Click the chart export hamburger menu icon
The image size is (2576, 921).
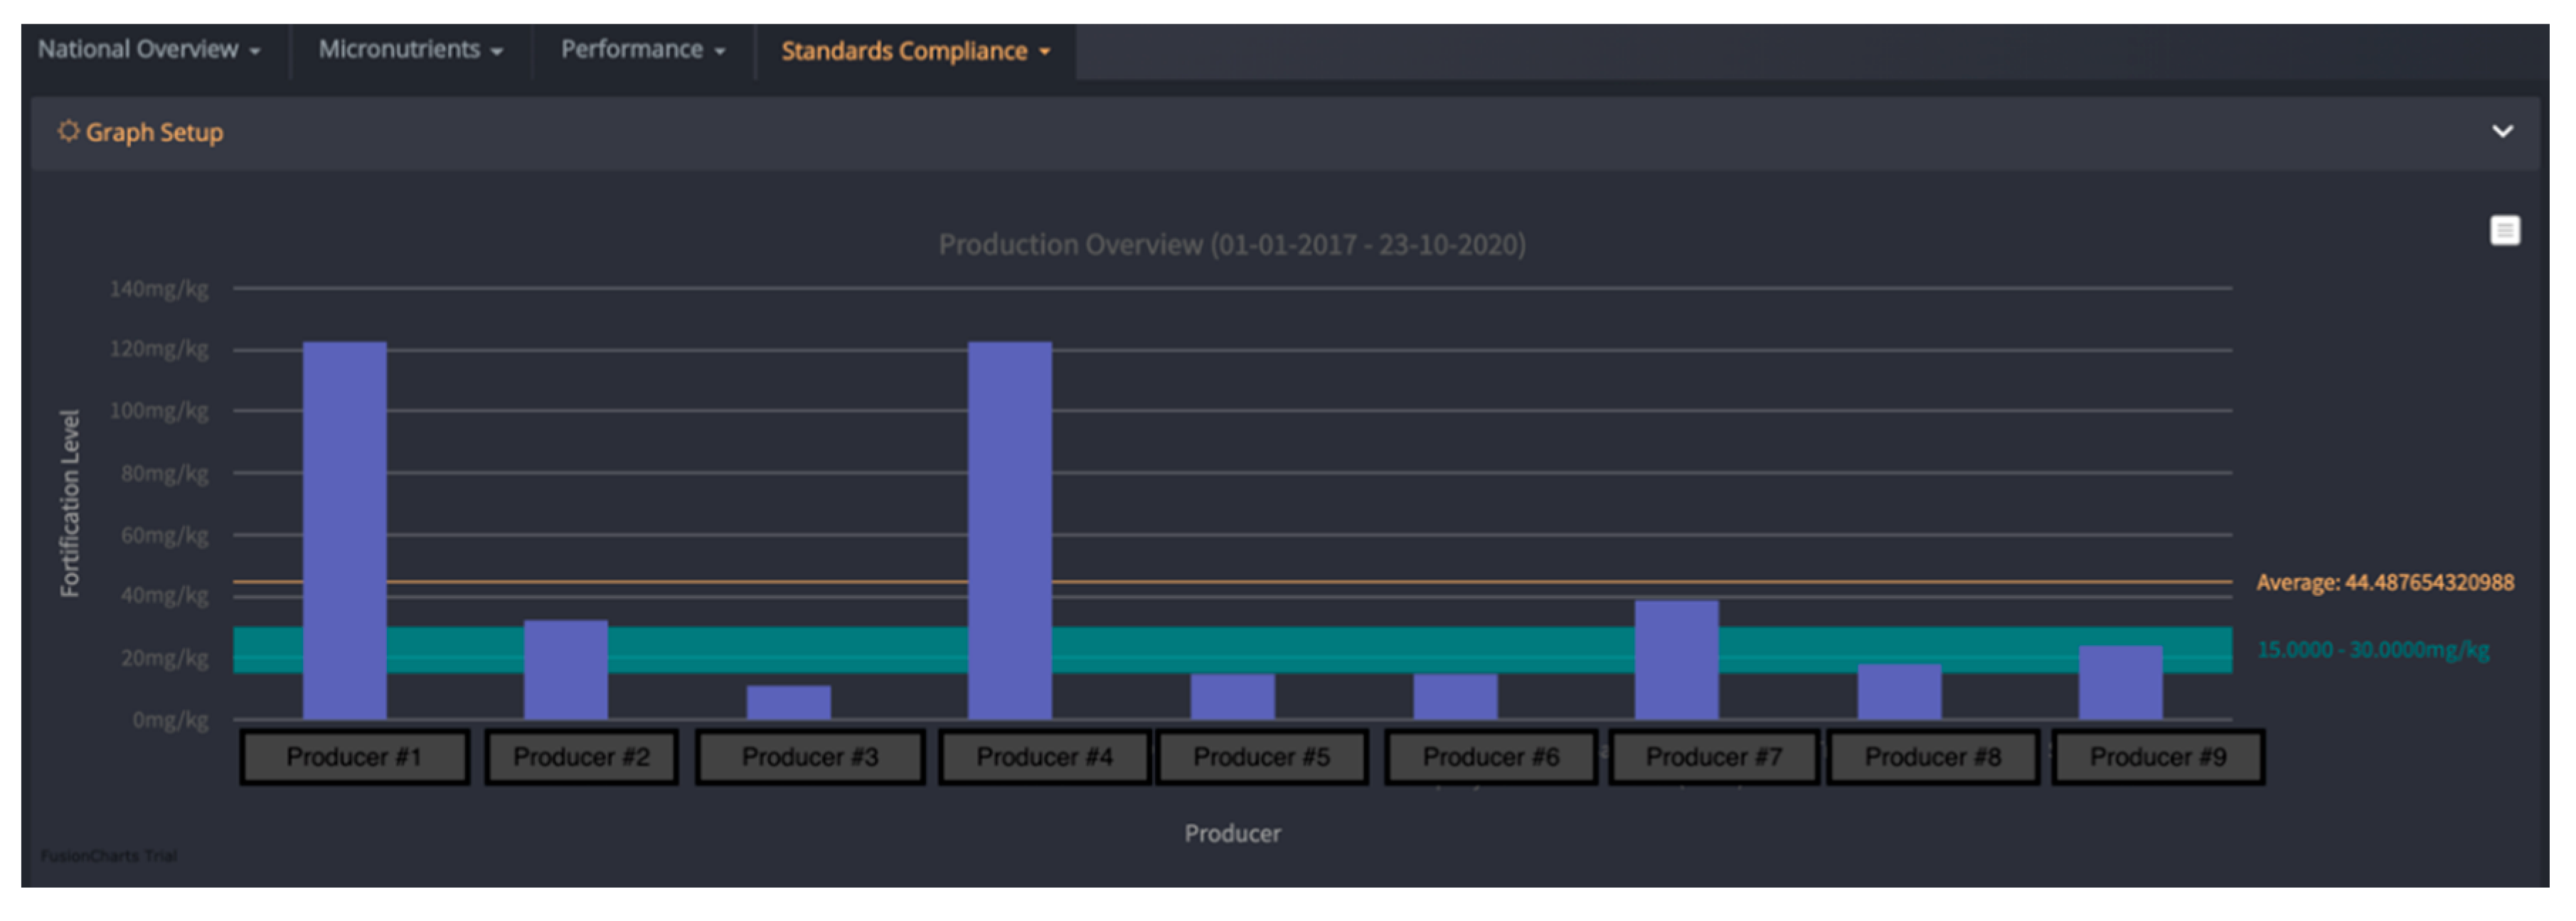2504,231
